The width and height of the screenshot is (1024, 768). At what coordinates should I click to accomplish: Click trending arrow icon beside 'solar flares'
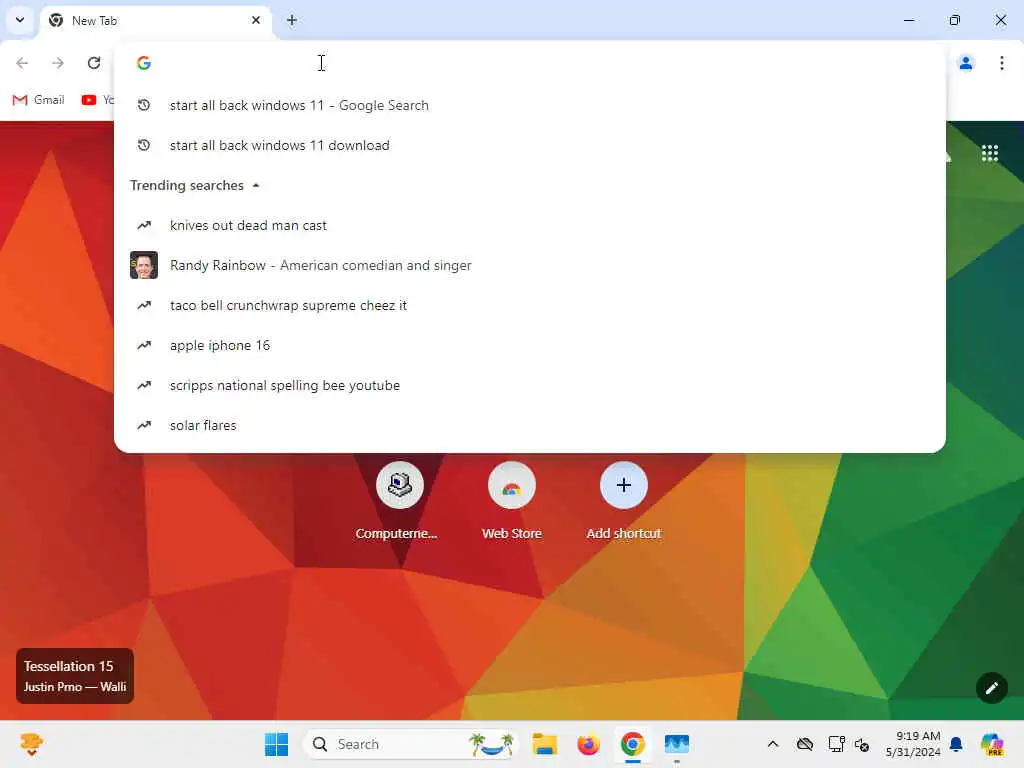tap(144, 425)
